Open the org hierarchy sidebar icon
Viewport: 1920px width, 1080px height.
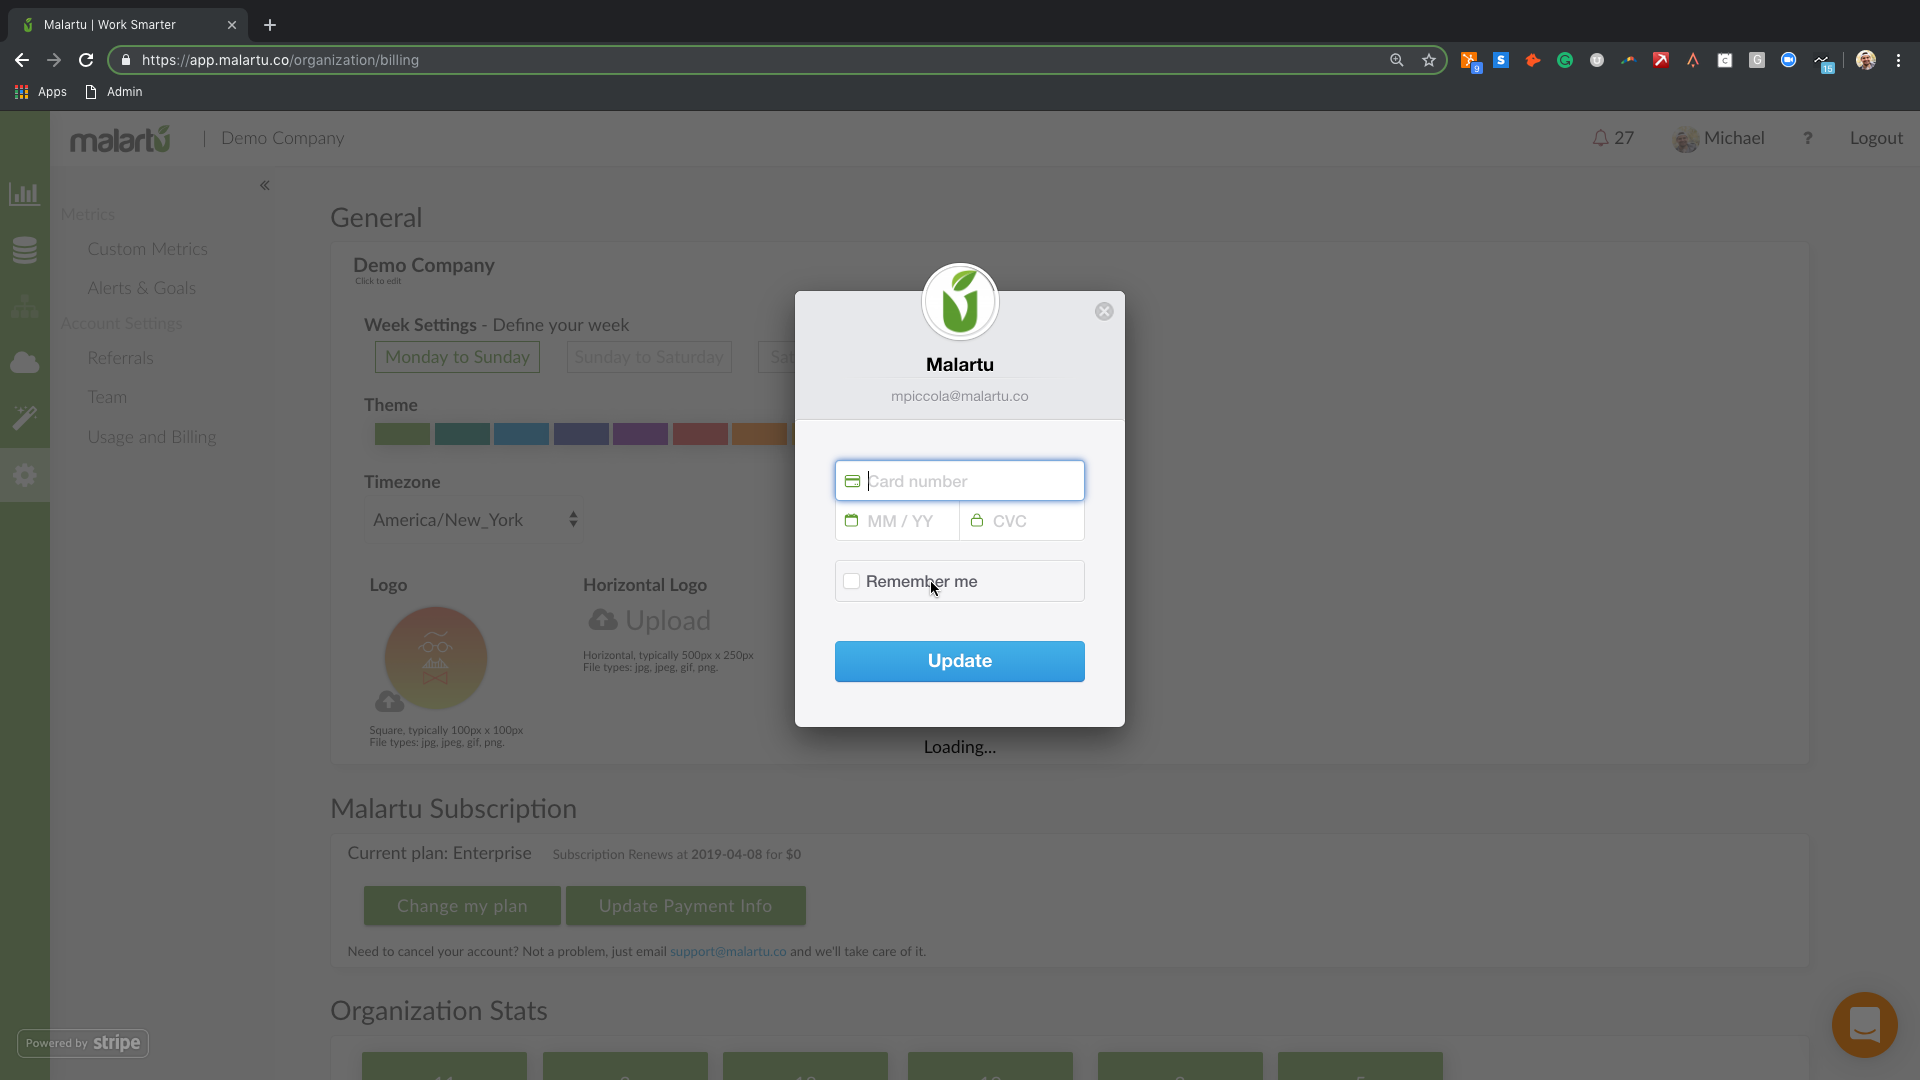[x=25, y=306]
